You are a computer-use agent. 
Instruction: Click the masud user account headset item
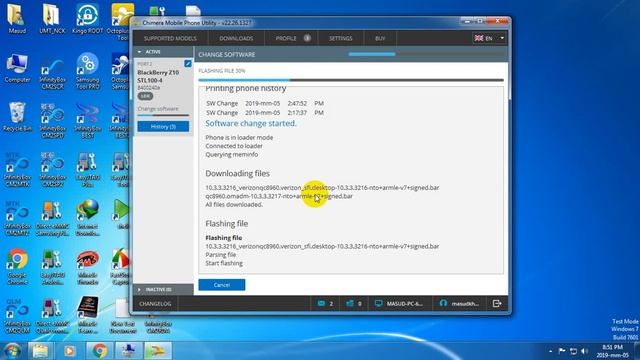(459, 303)
